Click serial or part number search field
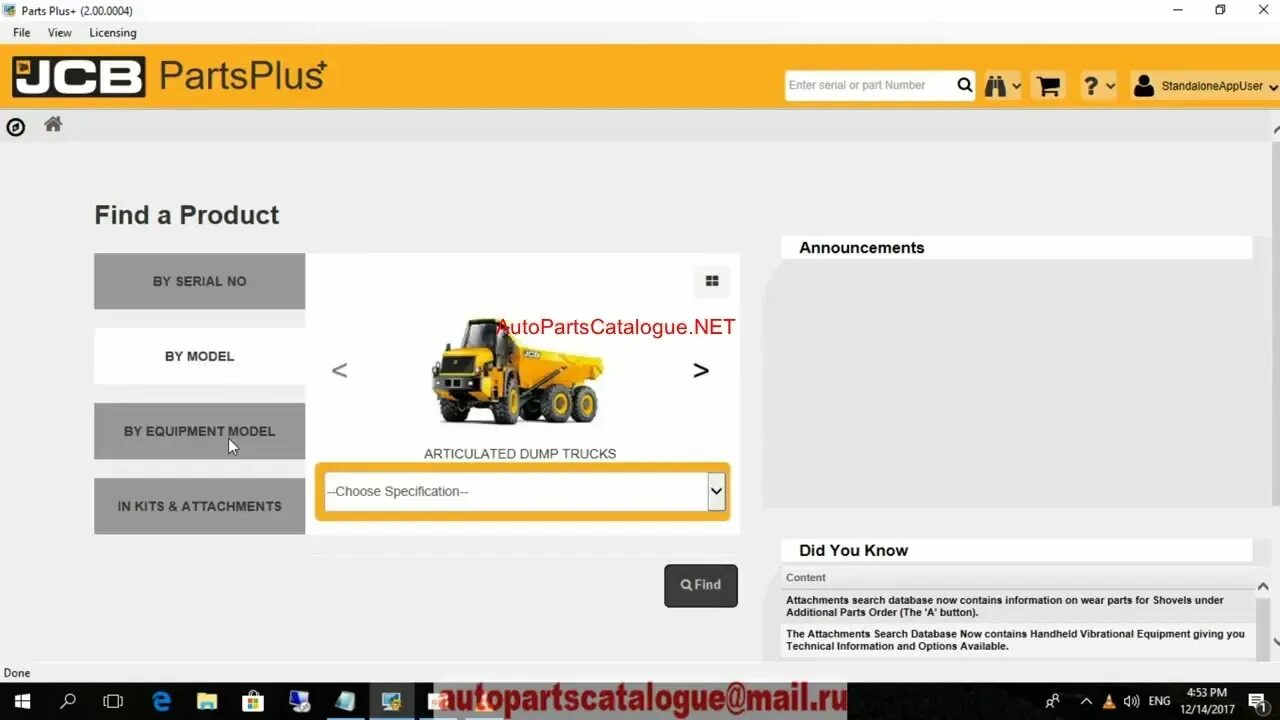This screenshot has width=1280, height=720. (x=869, y=85)
